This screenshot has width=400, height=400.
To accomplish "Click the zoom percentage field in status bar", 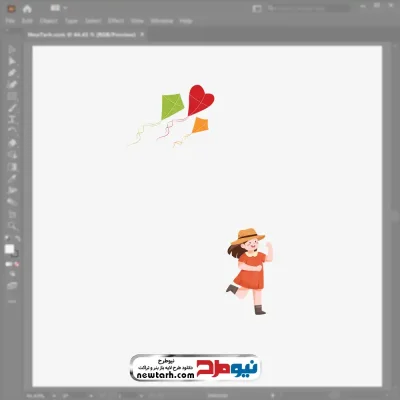I will point(37,396).
